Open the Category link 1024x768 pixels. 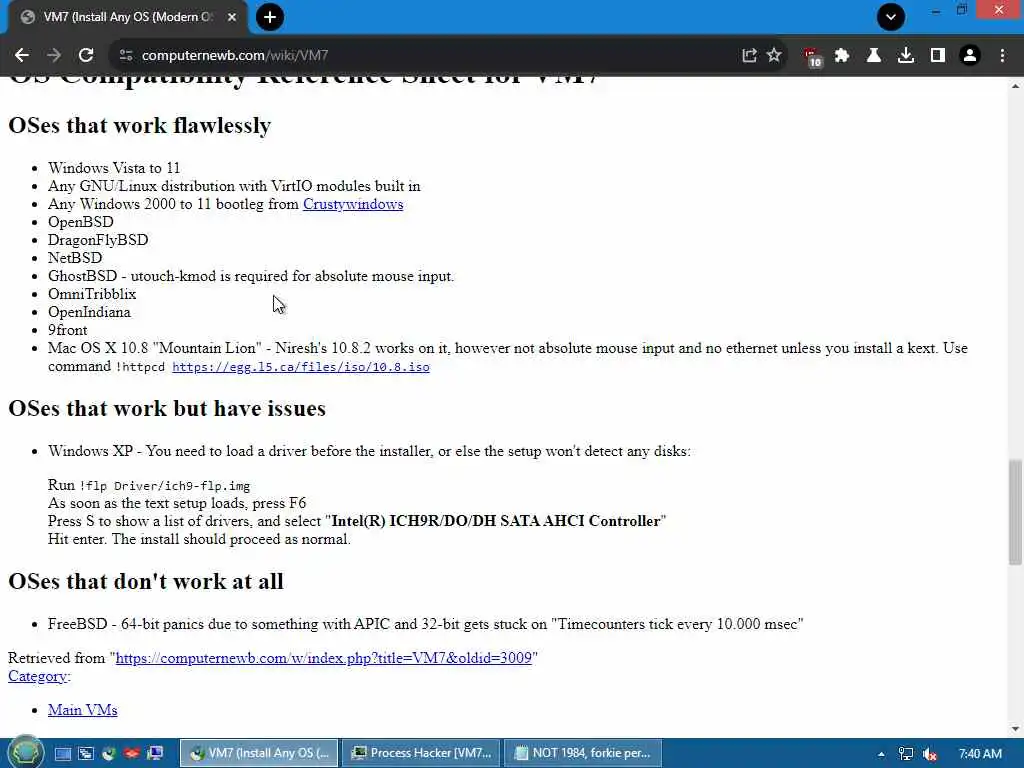click(37, 677)
